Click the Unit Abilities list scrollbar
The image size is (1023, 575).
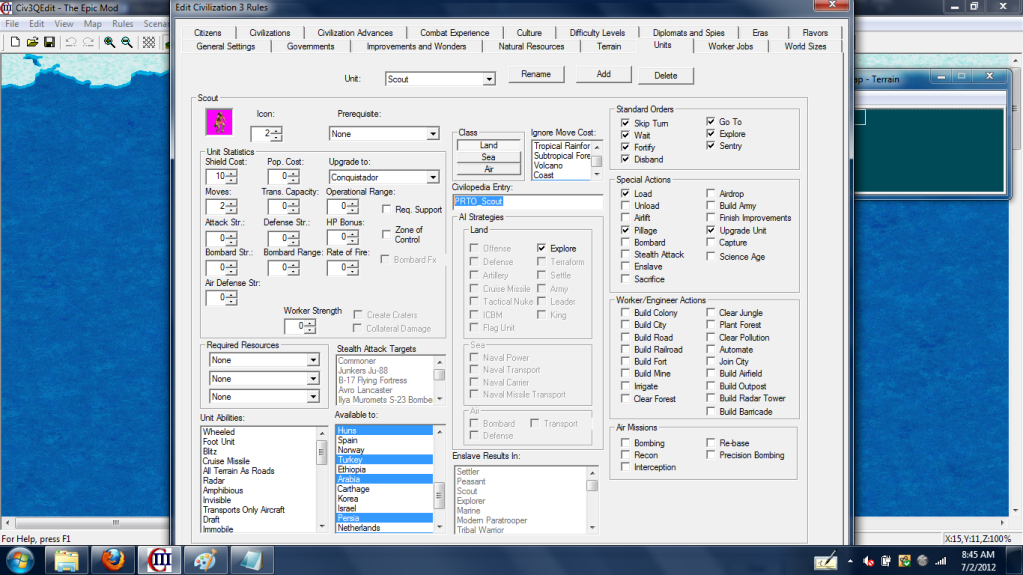(322, 479)
